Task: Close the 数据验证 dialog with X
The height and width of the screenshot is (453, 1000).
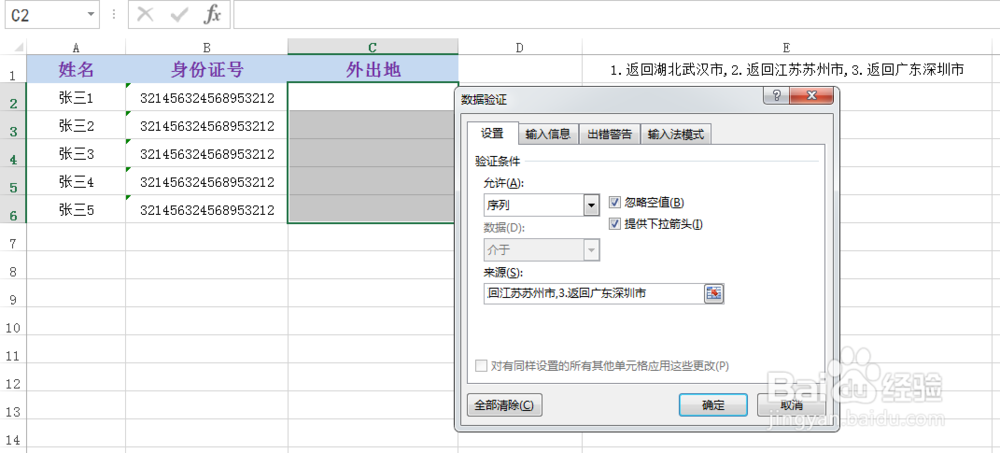Action: [812, 96]
